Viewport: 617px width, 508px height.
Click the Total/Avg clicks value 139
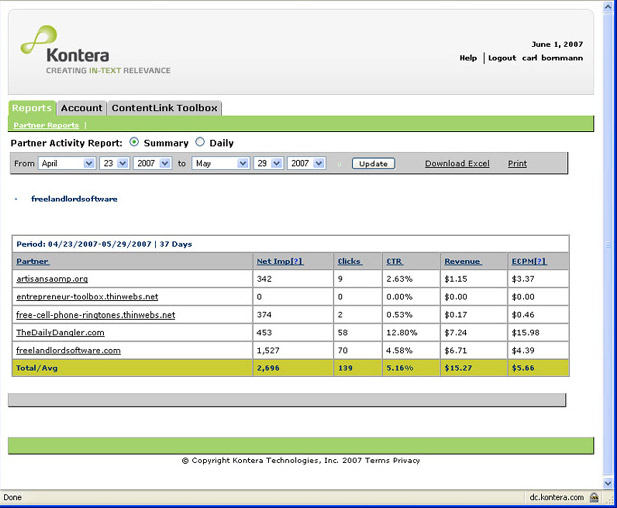[x=345, y=368]
